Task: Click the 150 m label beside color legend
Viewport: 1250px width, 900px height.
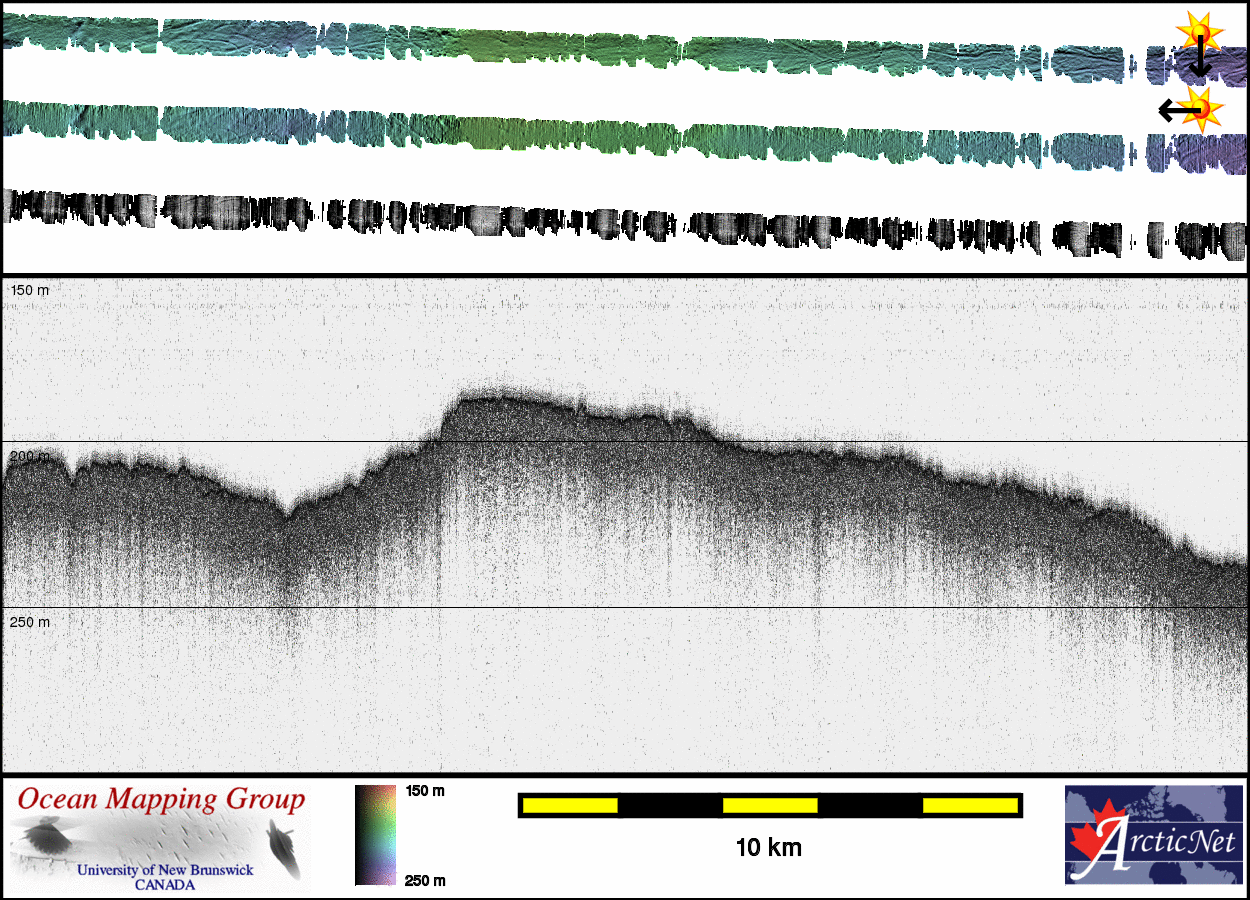Action: [x=424, y=791]
